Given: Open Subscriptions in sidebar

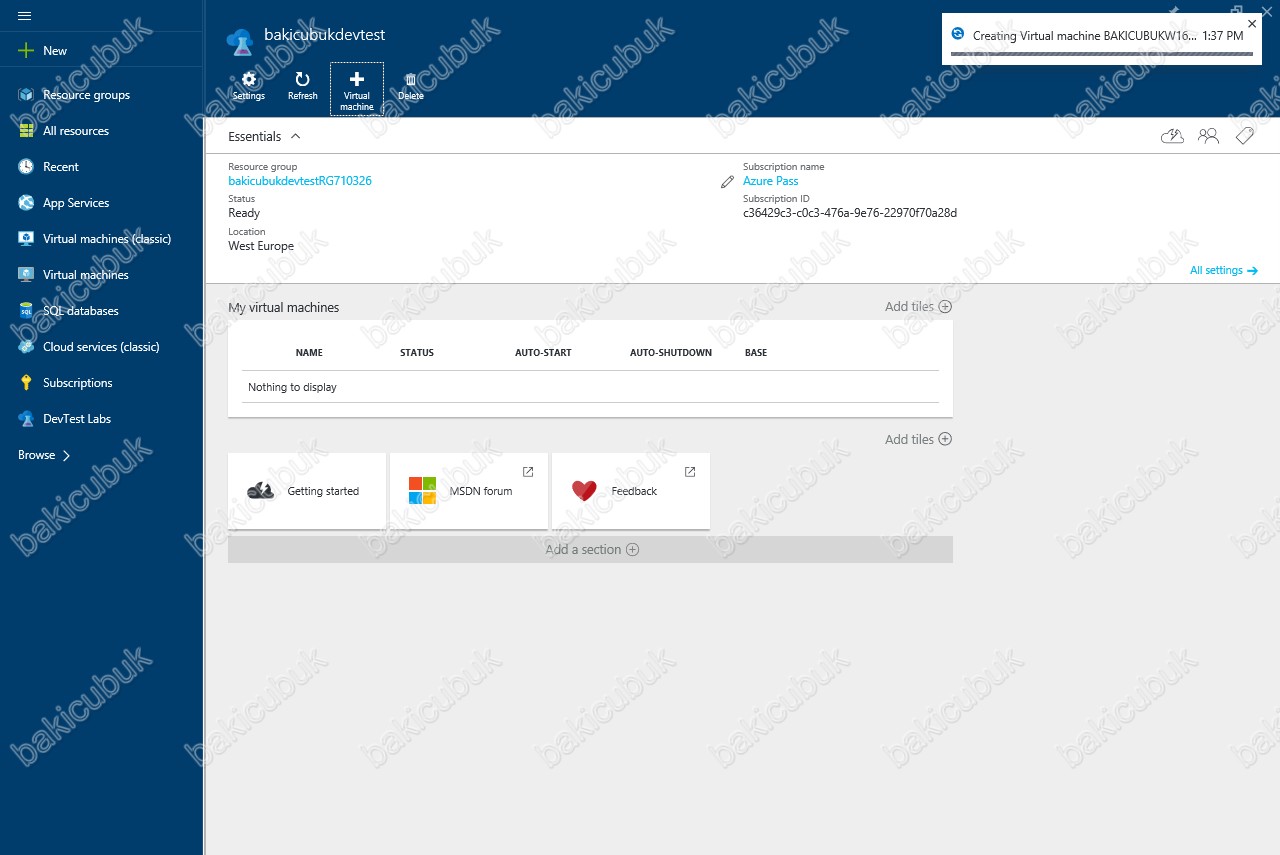Looking at the screenshot, I should 78,383.
